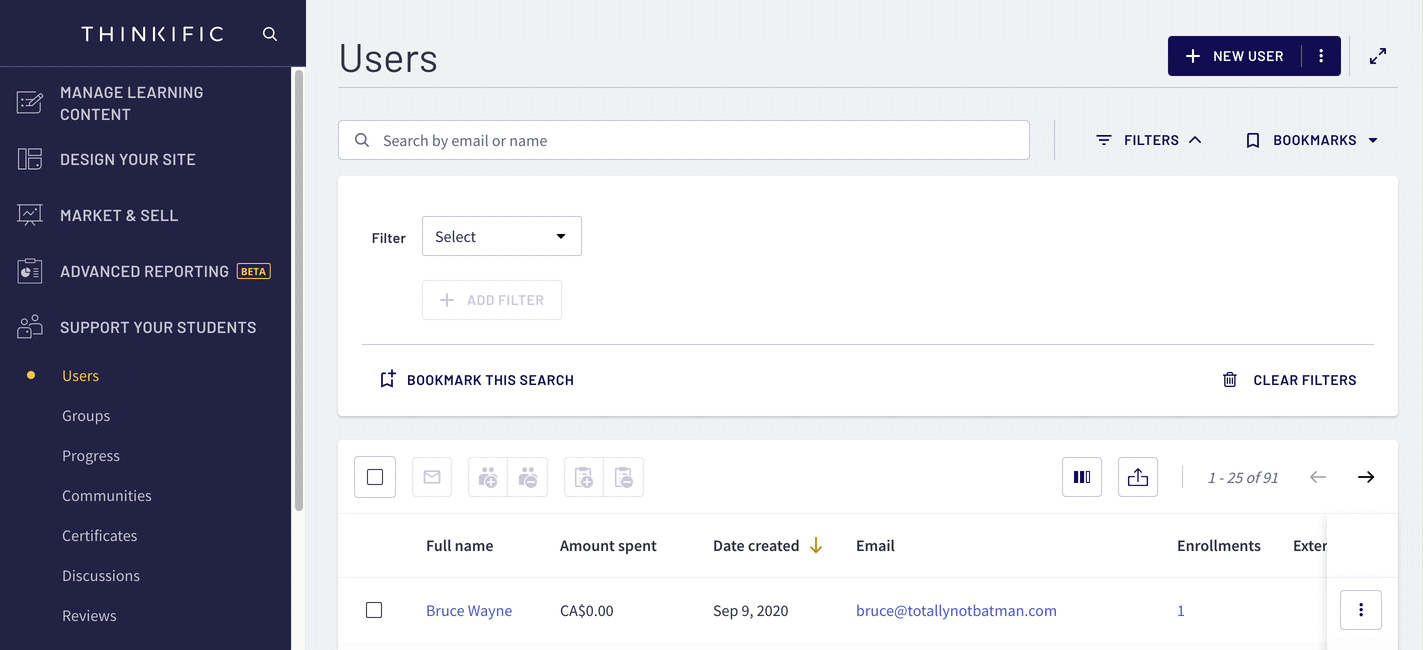The width and height of the screenshot is (1423, 650).
Task: Click the export users icon
Action: [1138, 478]
